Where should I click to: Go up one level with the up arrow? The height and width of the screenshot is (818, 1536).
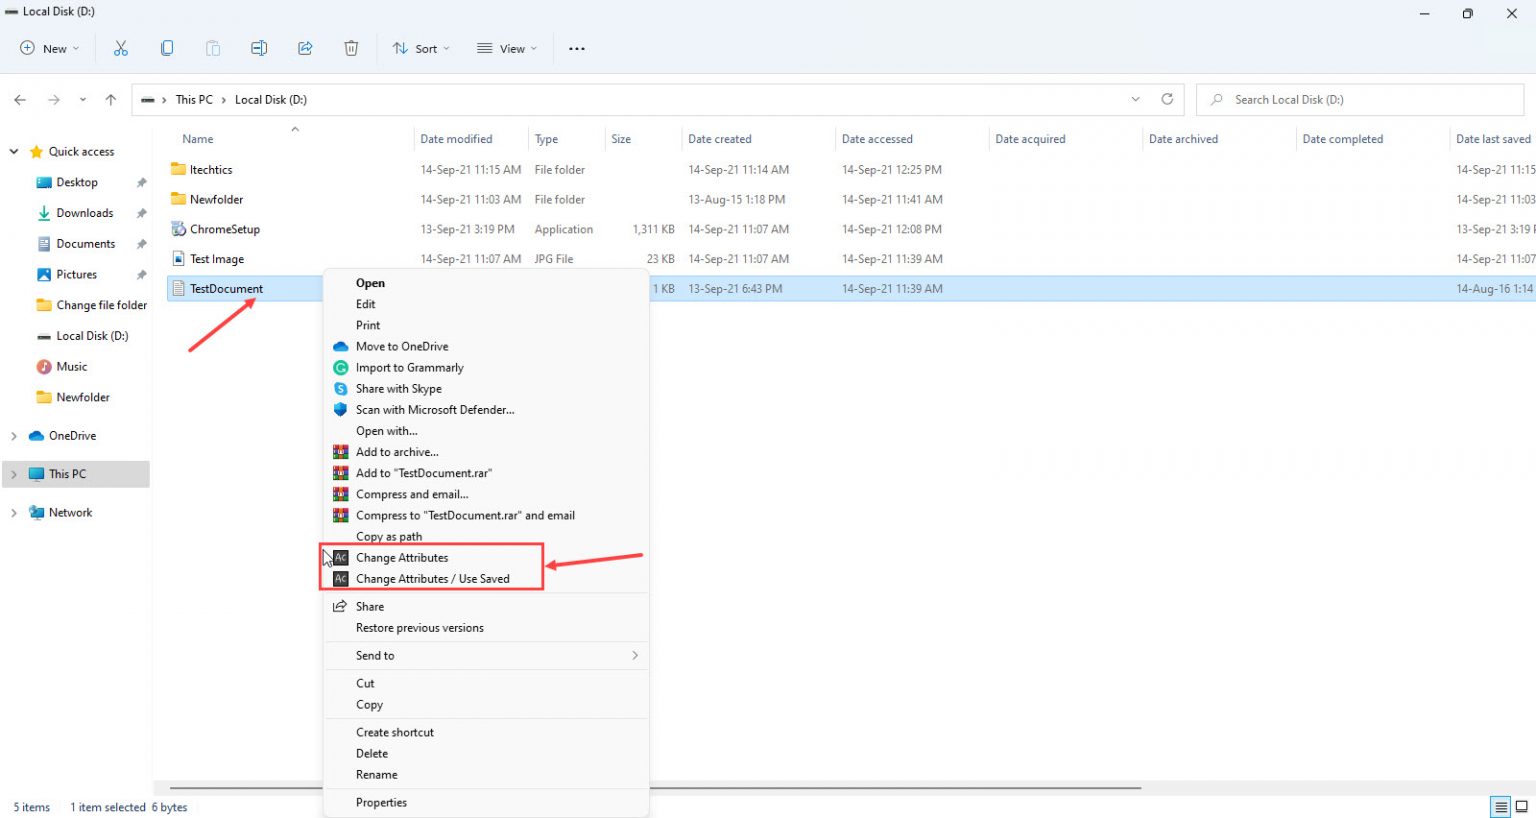pyautogui.click(x=110, y=99)
